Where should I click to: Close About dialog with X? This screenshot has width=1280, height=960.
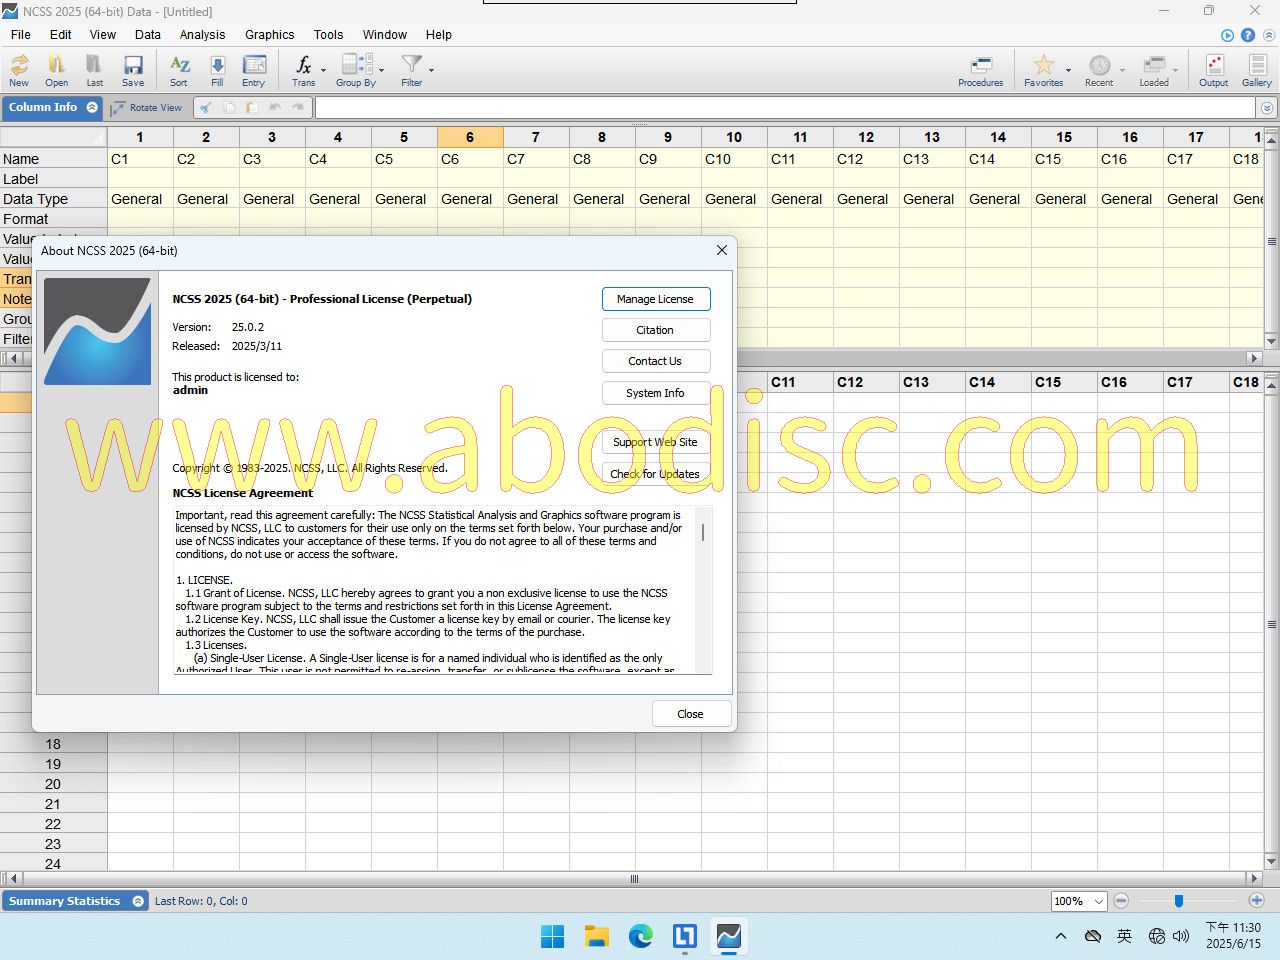coord(722,250)
